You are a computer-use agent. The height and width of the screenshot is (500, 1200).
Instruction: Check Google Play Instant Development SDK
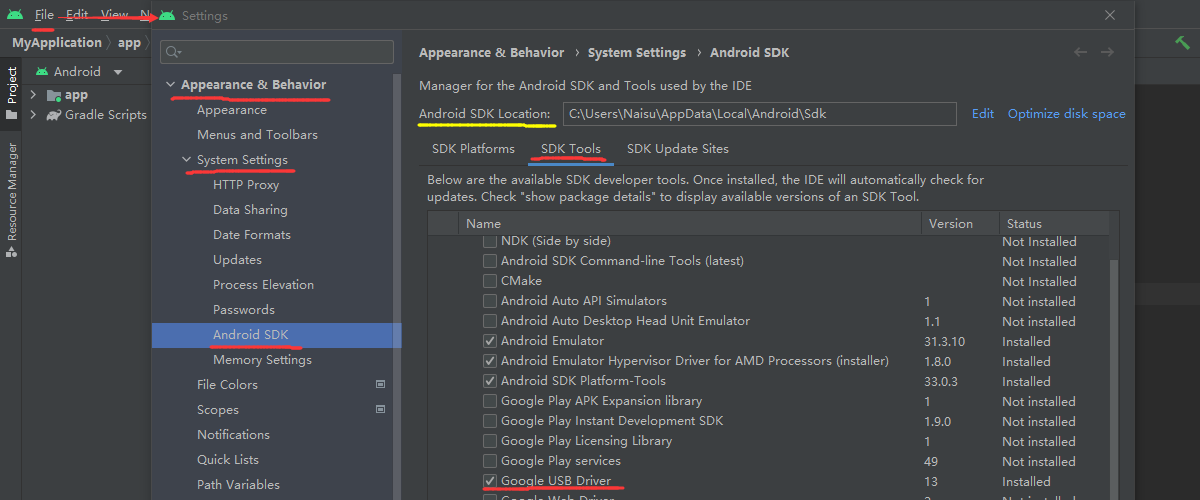tap(490, 421)
